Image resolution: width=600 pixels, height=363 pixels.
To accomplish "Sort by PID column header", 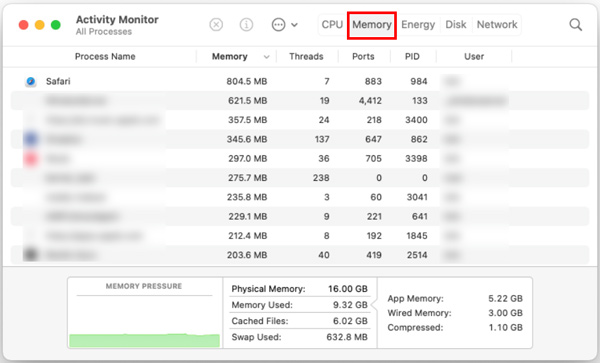I will pos(412,57).
